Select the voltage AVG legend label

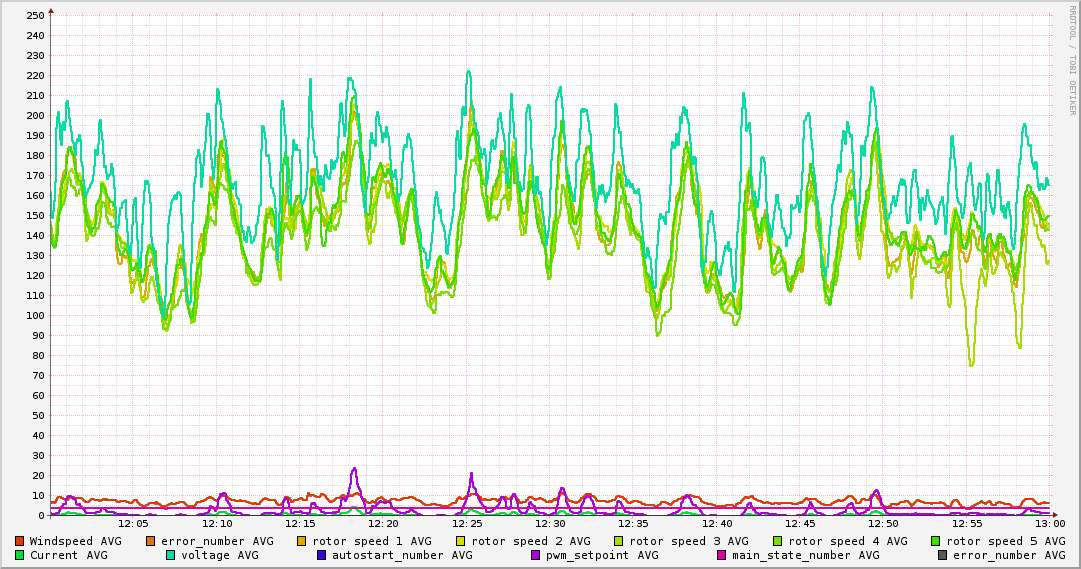coord(220,555)
